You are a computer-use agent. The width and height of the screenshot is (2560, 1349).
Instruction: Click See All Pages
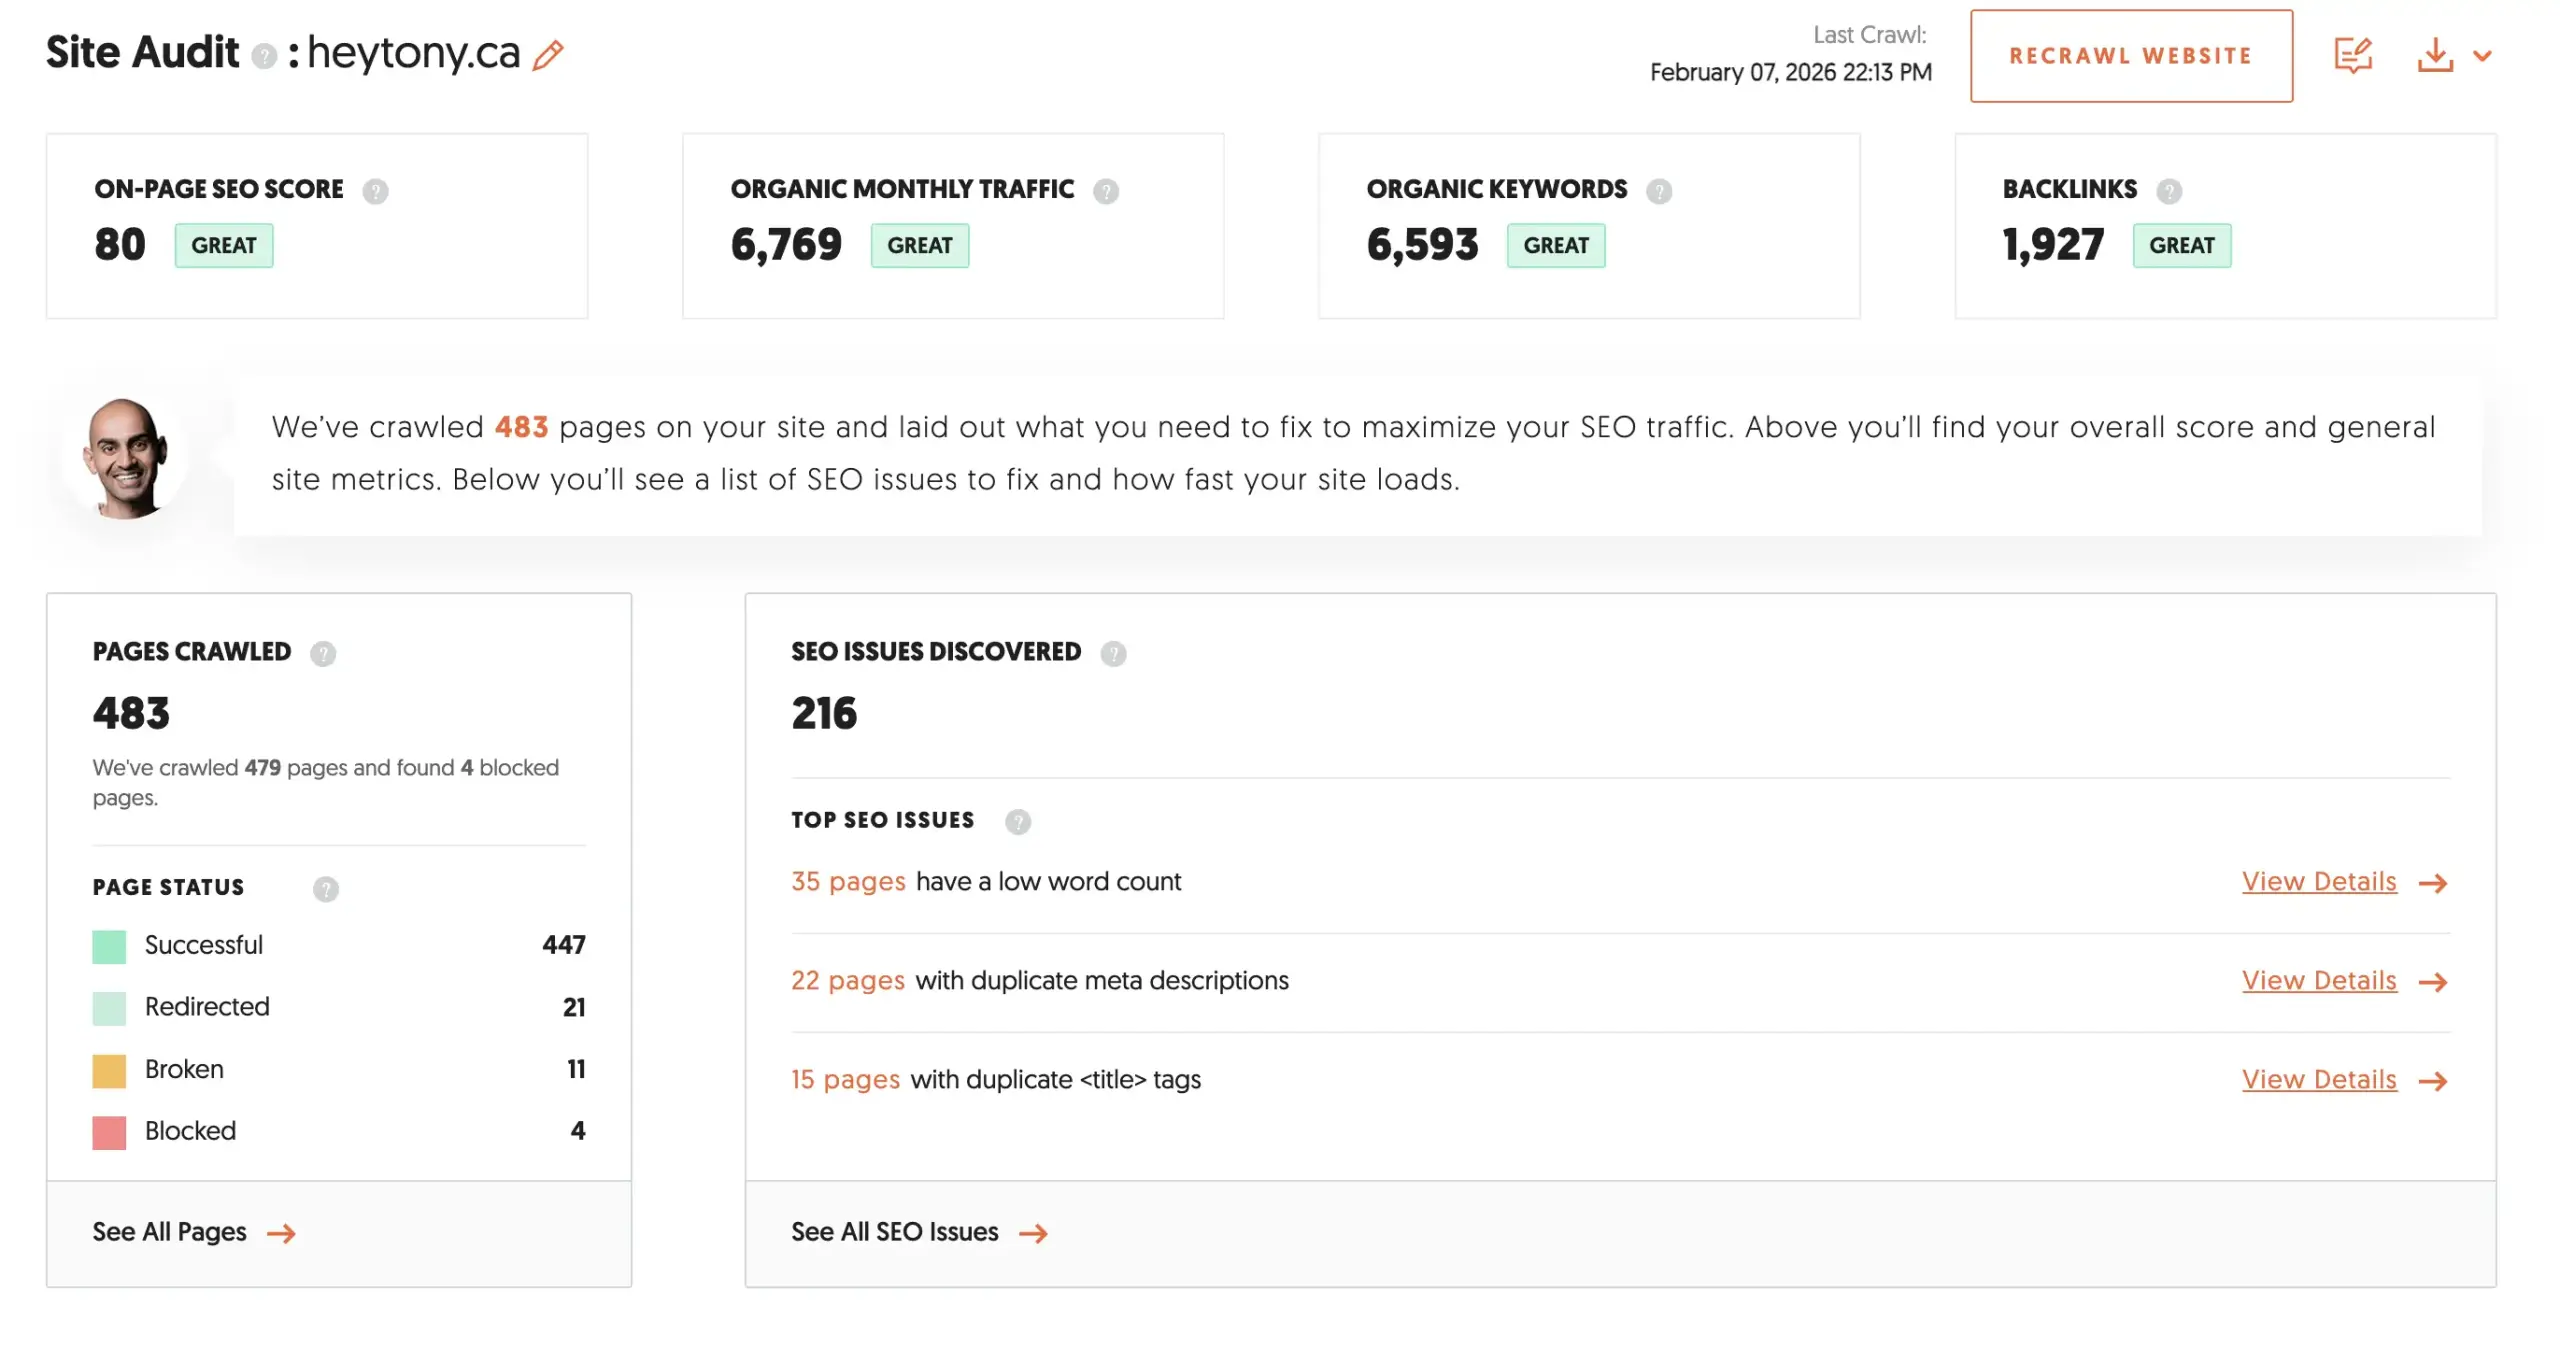point(168,1232)
